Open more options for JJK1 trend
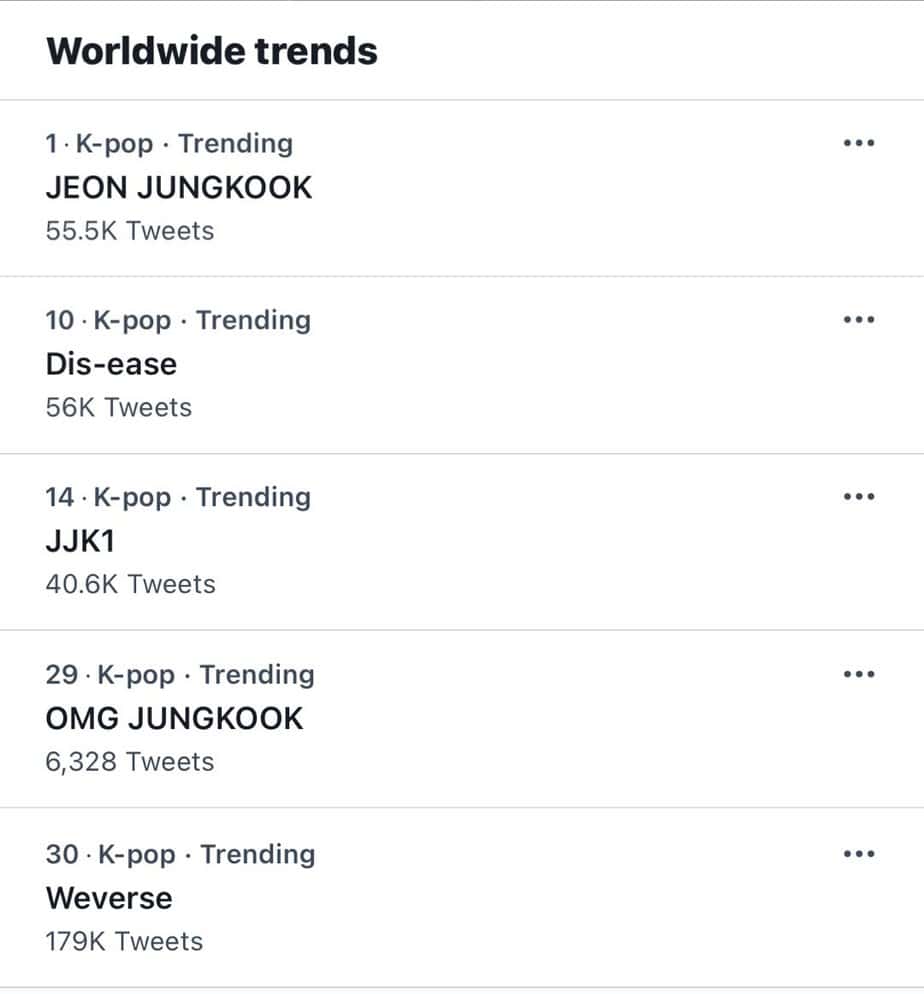Screen dimensions: 924x994 coord(858,497)
